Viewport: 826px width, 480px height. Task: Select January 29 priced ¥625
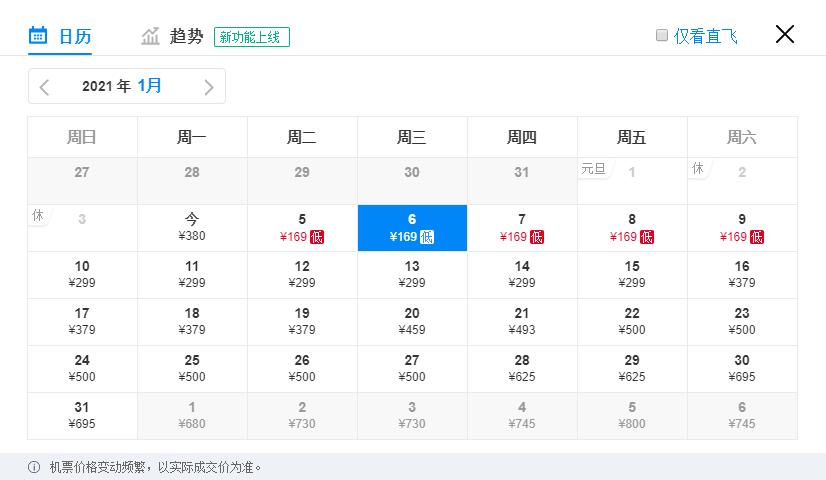click(632, 368)
